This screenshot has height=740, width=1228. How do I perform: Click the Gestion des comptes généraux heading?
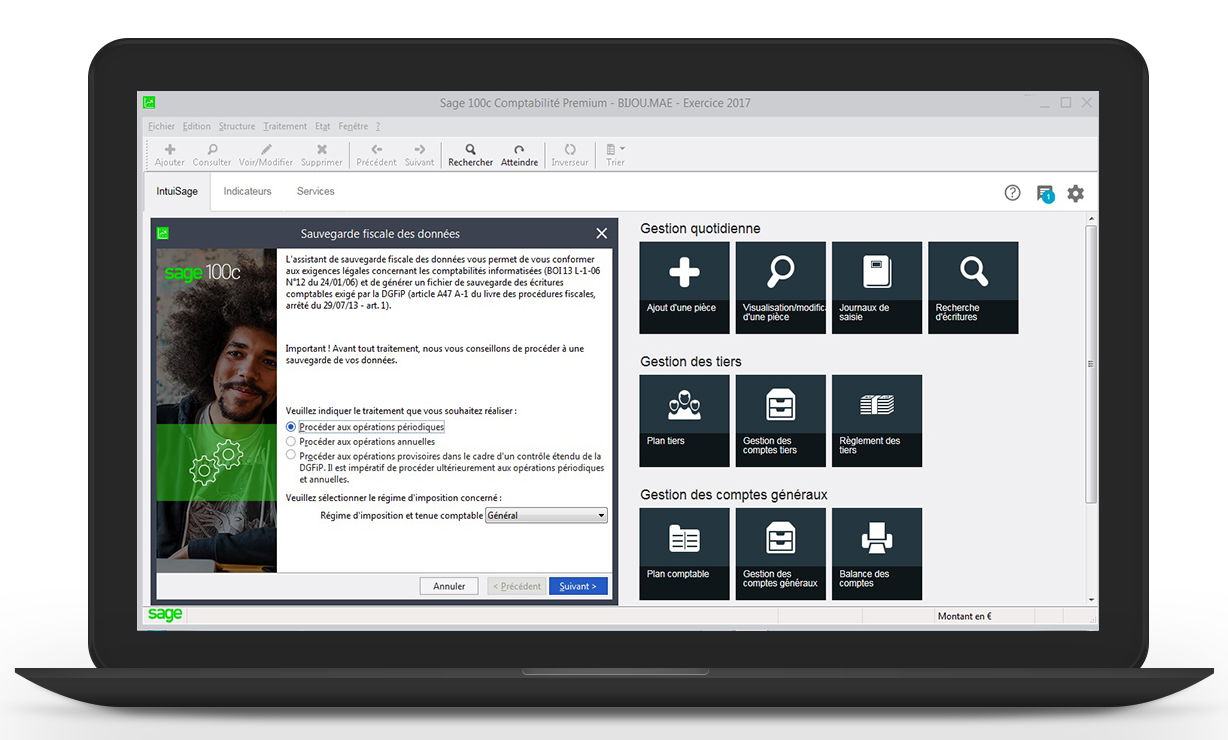[x=734, y=495]
